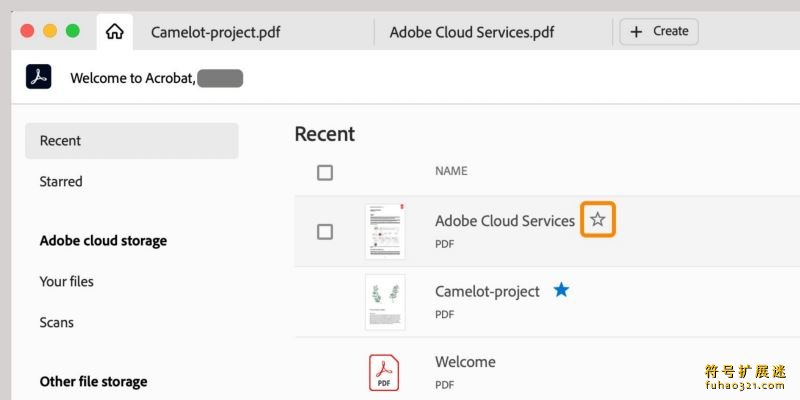Open the Starred list in sidebar
This screenshot has height=400, width=800.
point(61,182)
